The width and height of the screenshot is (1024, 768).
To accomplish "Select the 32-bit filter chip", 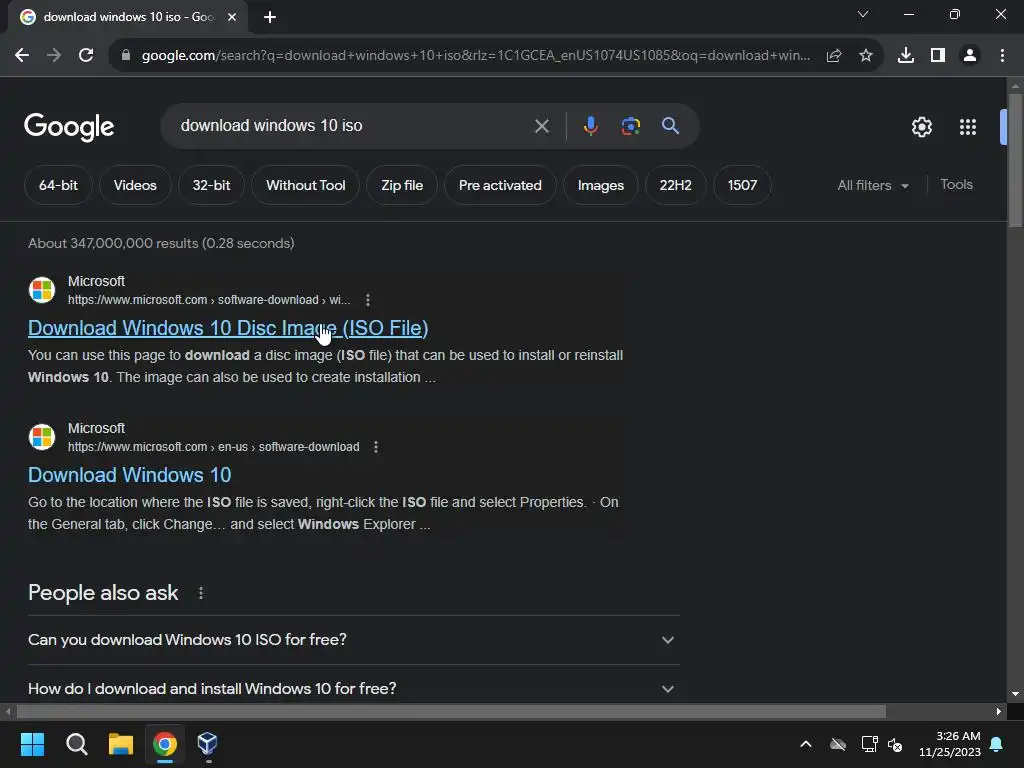I will [212, 185].
